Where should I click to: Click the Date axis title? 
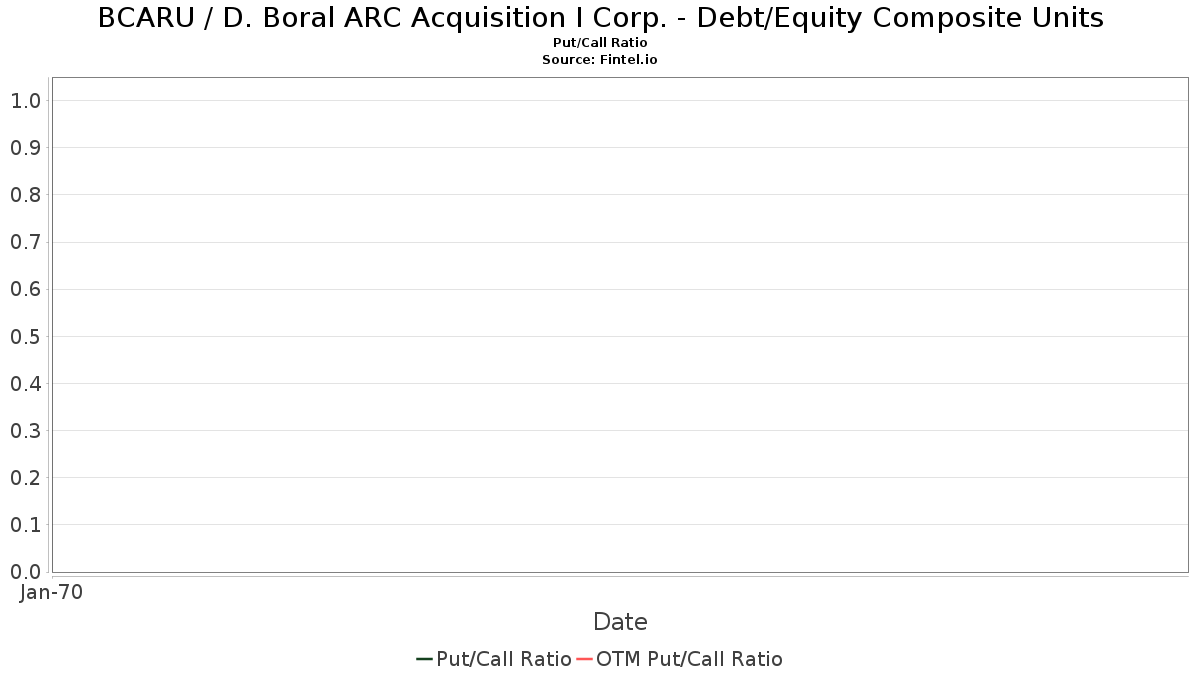[620, 622]
